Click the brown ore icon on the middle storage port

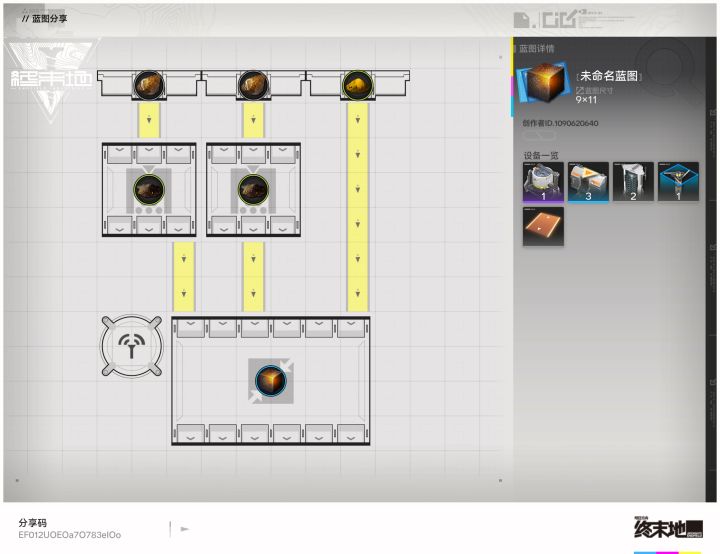click(253, 85)
